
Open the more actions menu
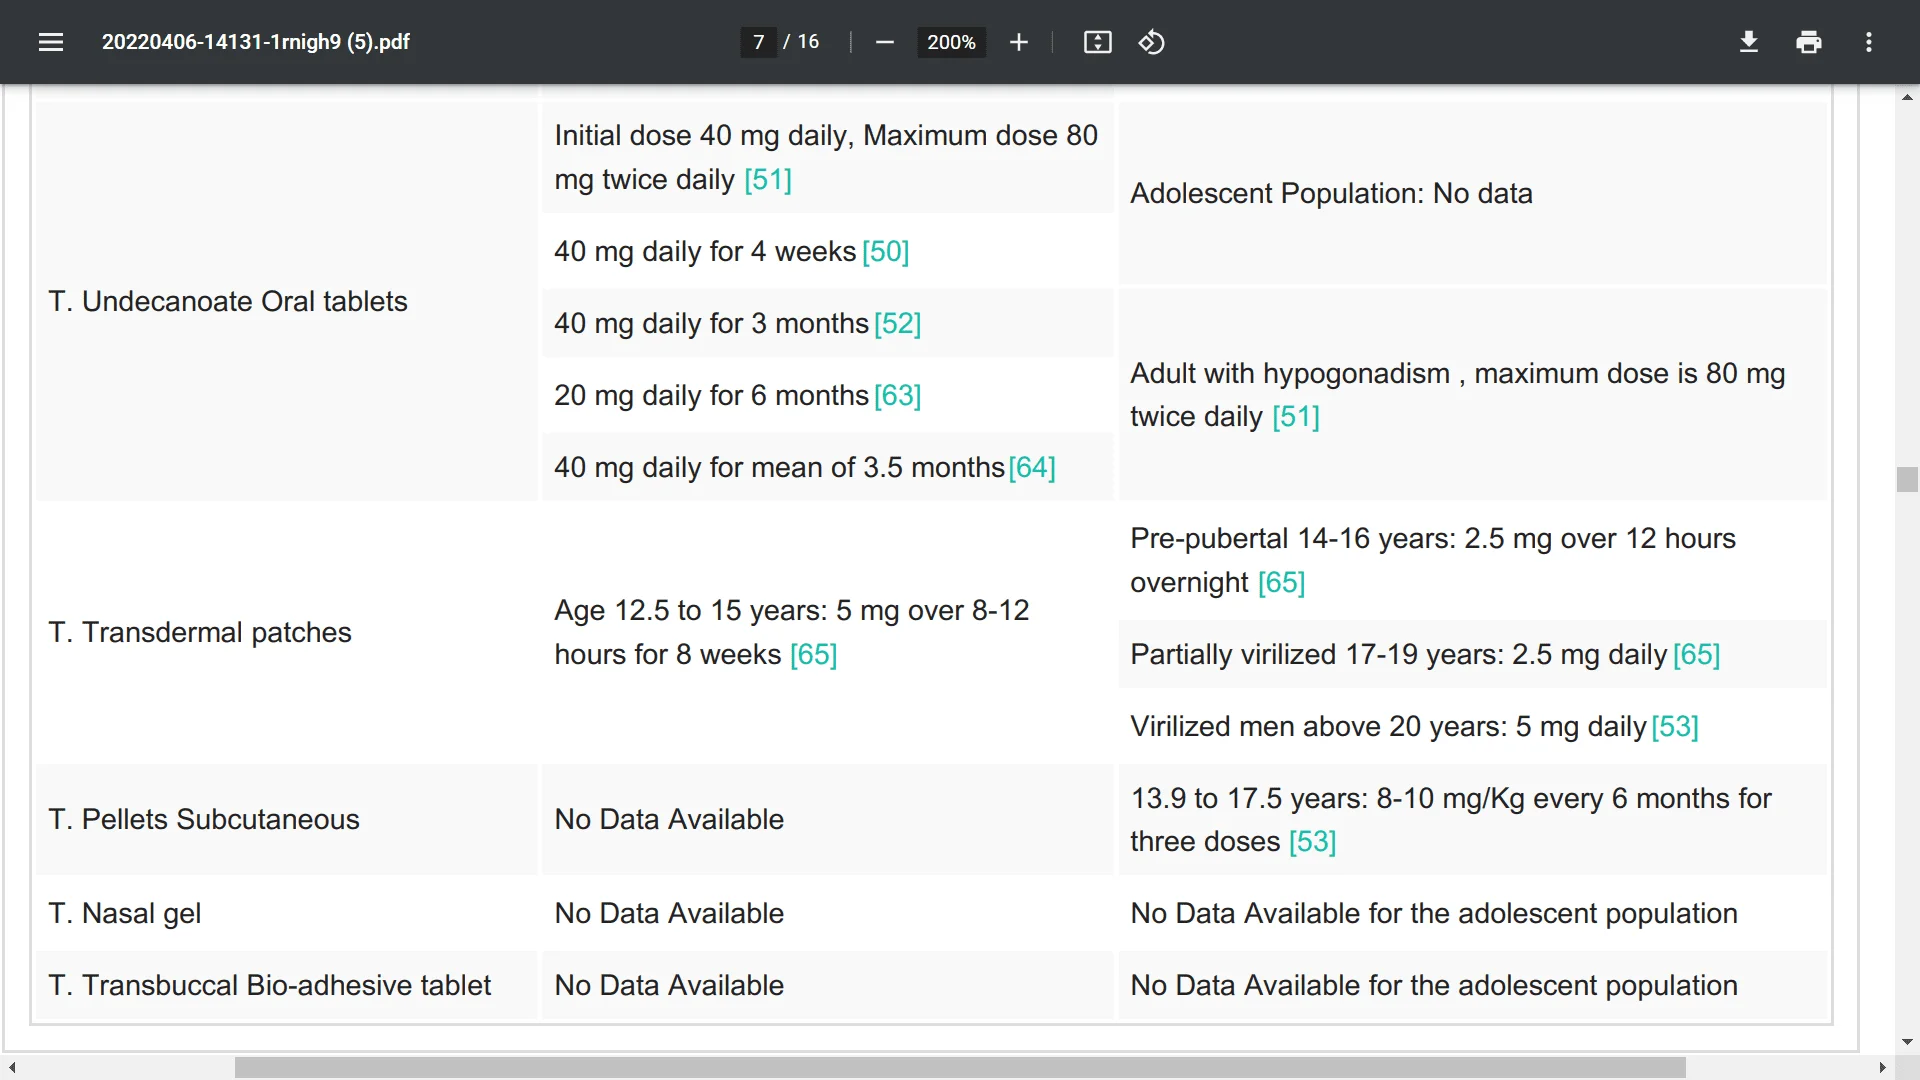pos(1868,42)
